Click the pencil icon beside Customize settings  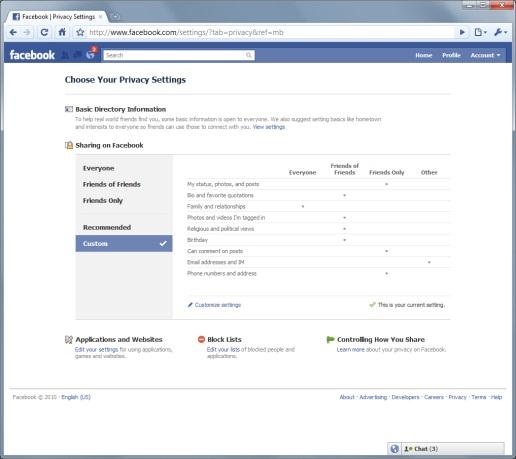(x=190, y=305)
